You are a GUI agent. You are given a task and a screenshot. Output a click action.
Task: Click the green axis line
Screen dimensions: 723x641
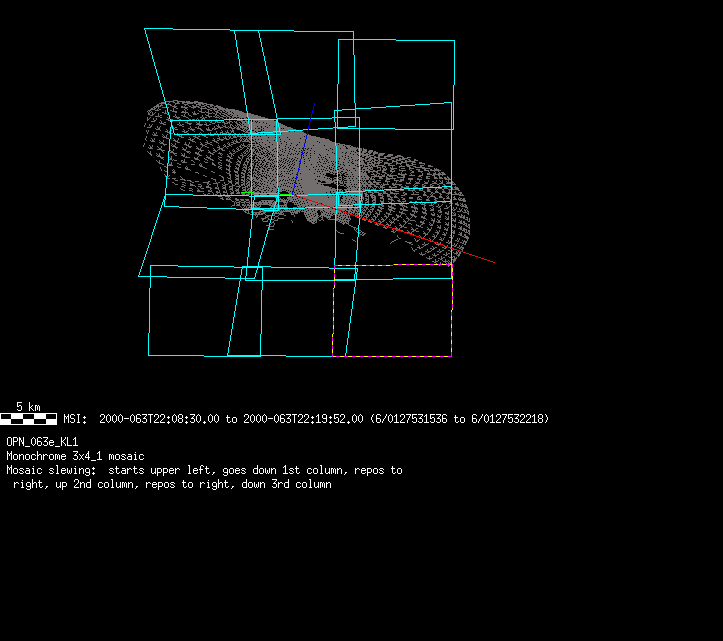[x=267, y=194]
